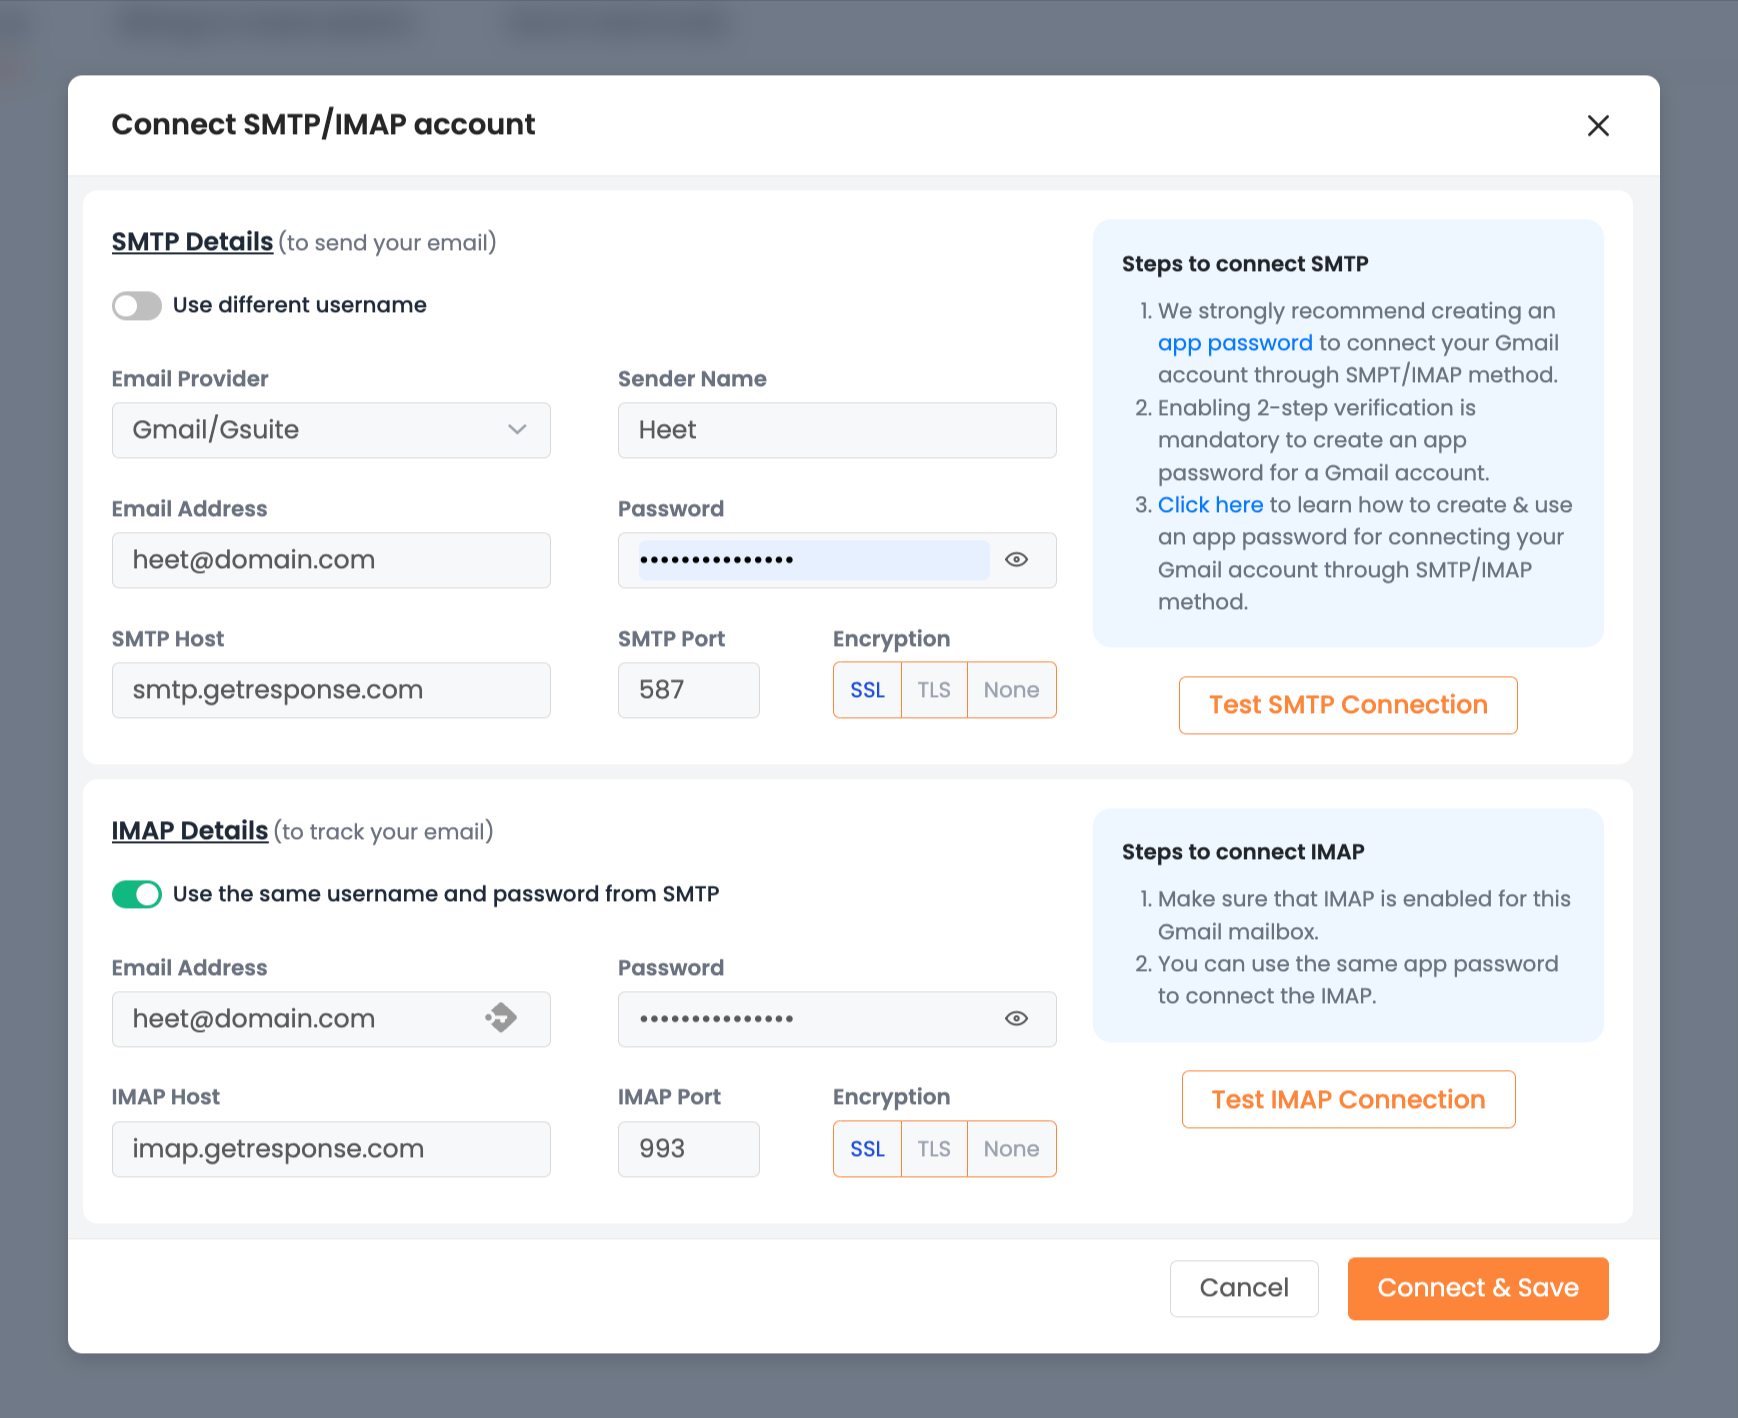1738x1418 pixels.
Task: Focus the Sender Name field
Action: point(836,430)
